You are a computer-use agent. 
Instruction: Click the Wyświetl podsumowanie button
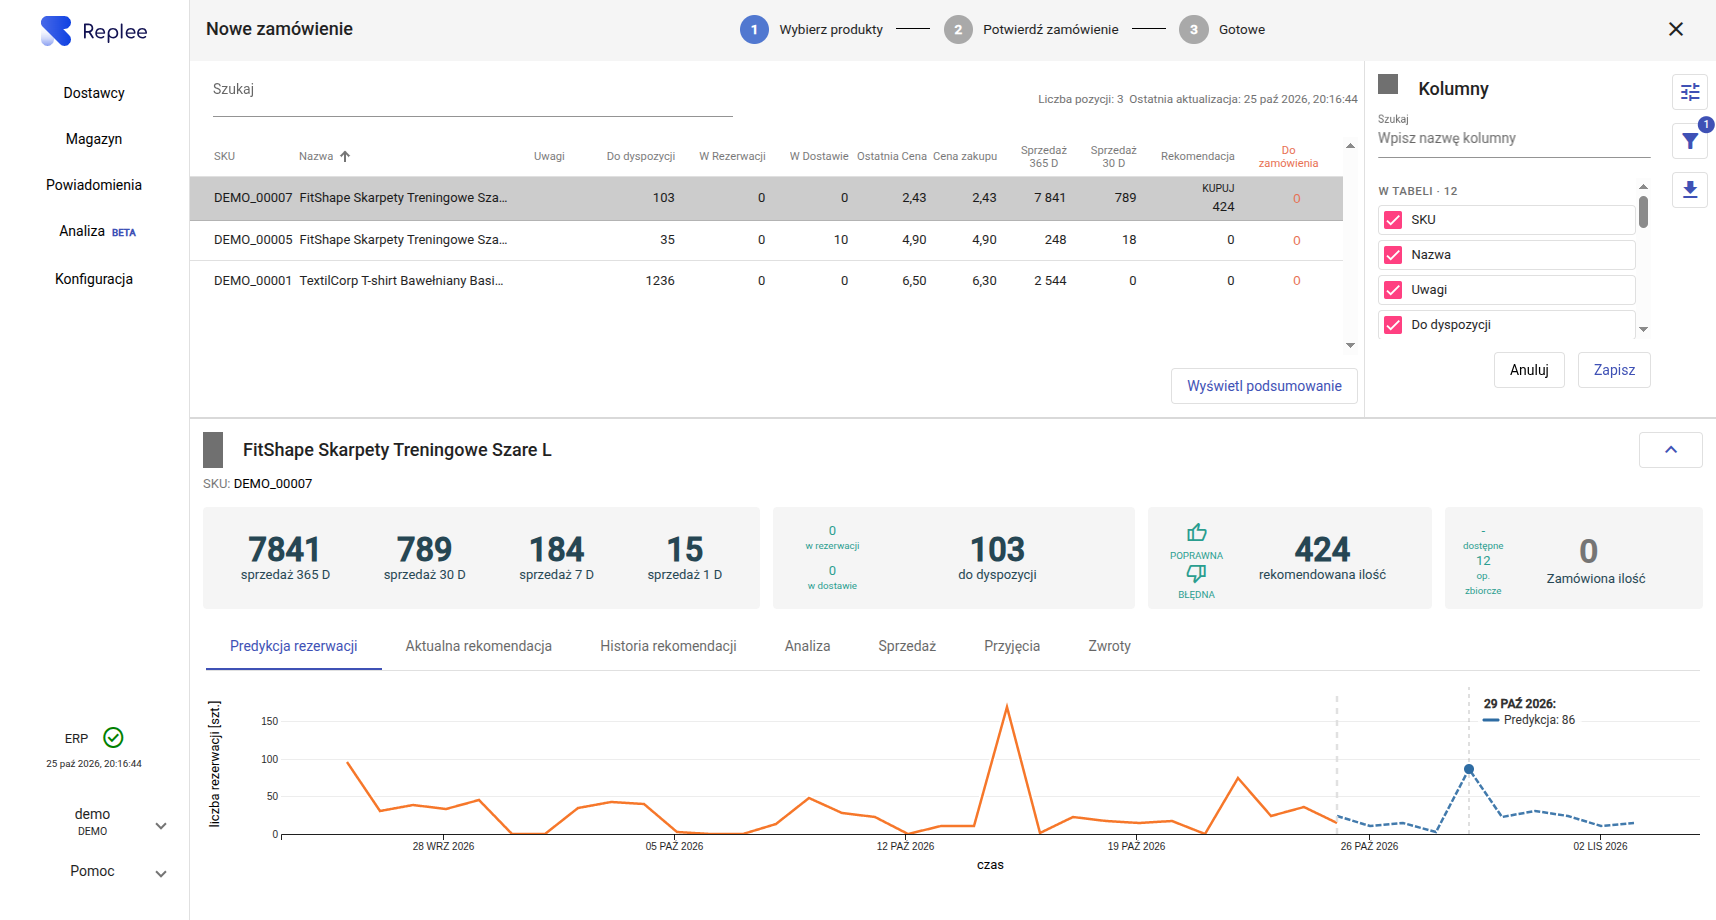pos(1264,386)
